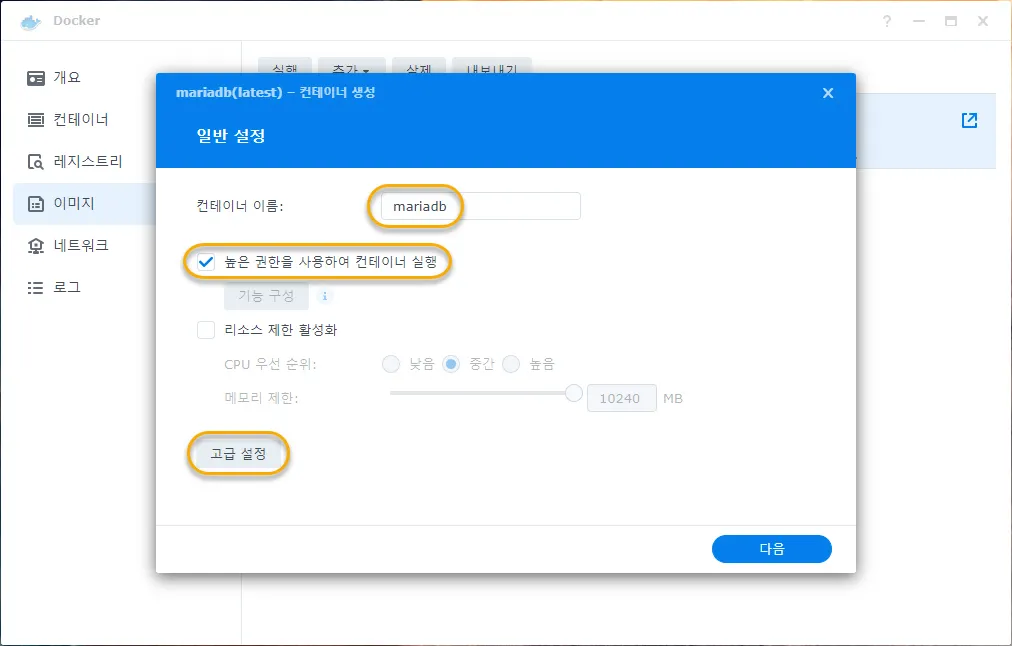
Task: Click the 레지스트리 search icon
Action: [35, 162]
